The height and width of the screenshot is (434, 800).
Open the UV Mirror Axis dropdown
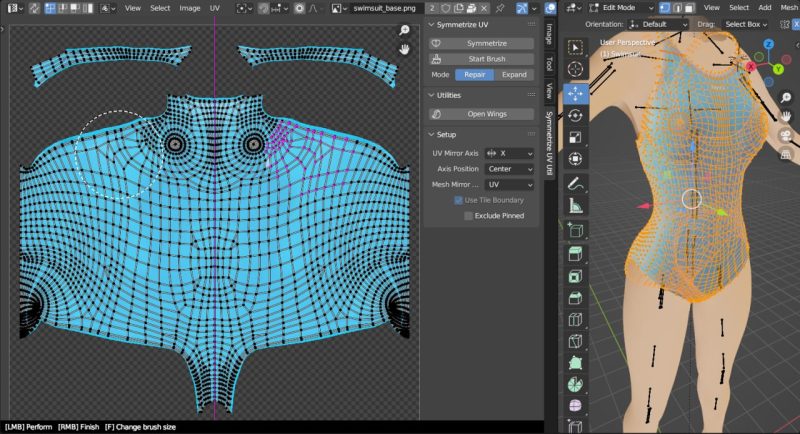(x=508, y=153)
